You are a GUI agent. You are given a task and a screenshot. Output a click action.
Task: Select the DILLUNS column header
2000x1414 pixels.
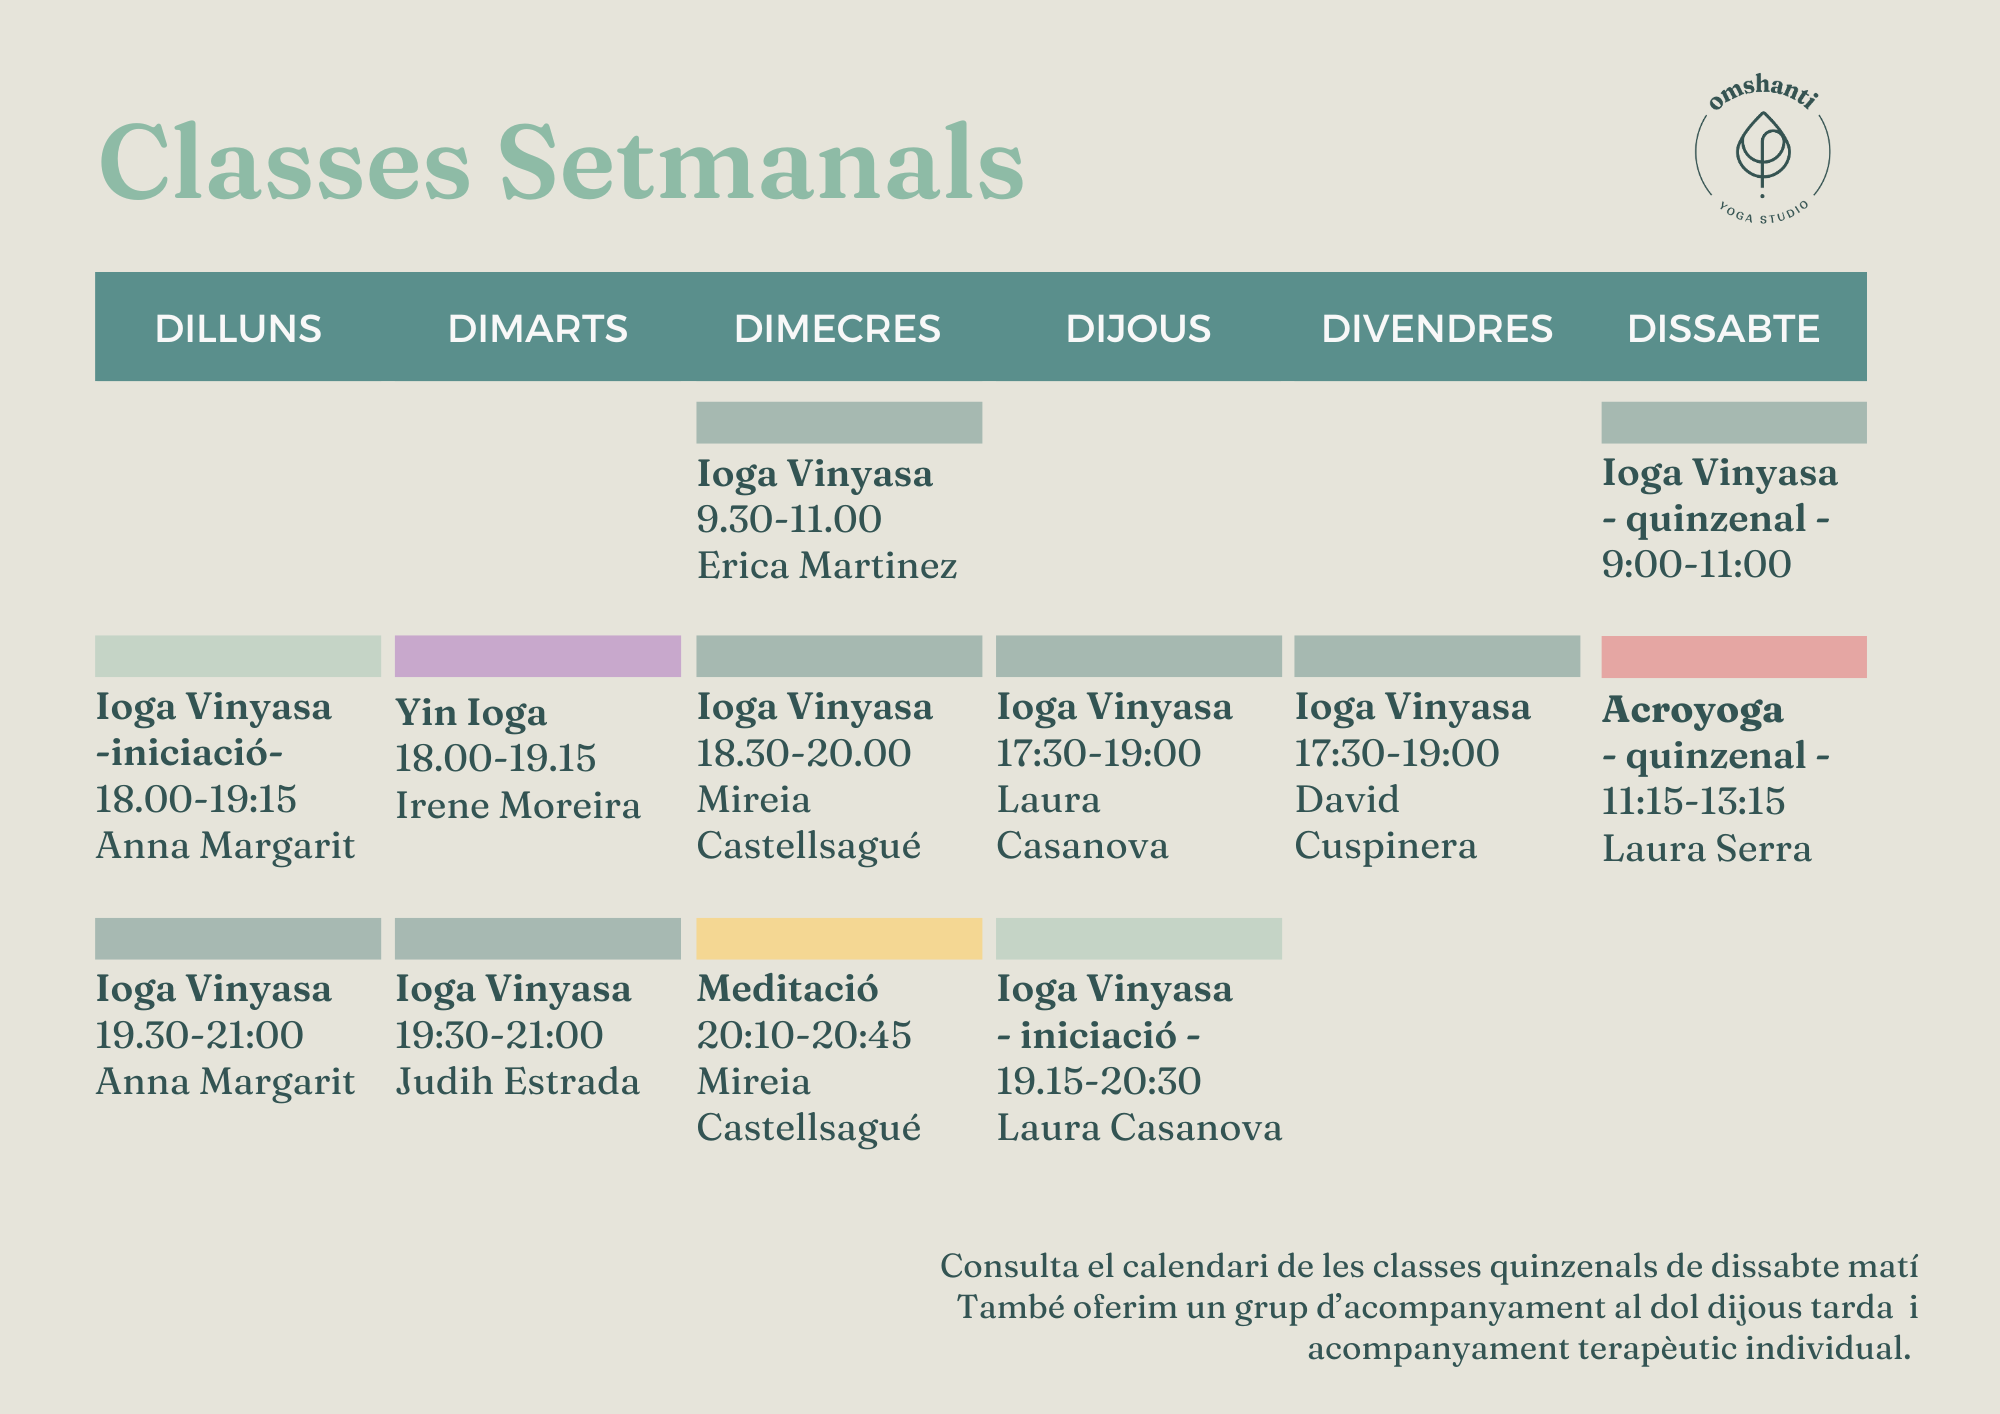[238, 329]
